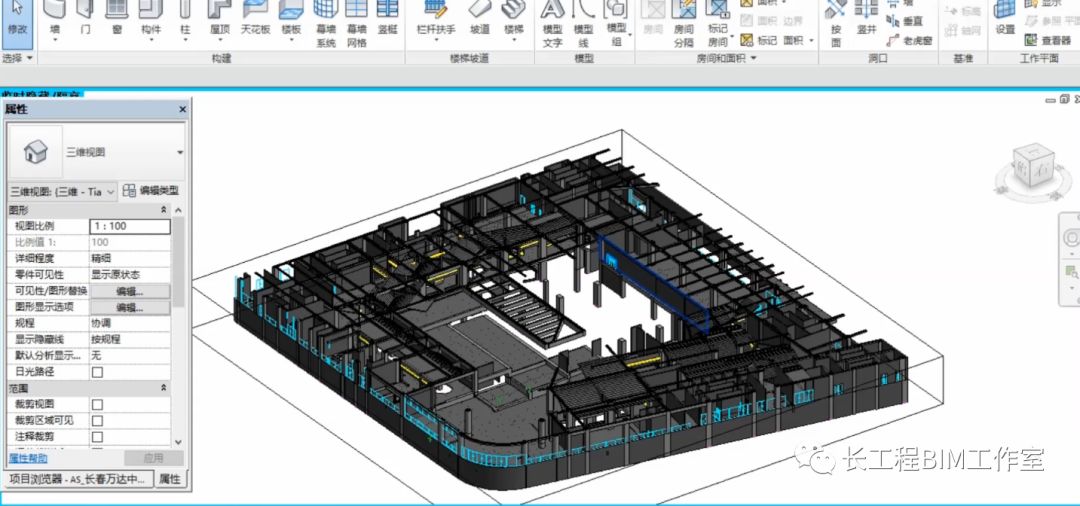
Task: Select the 模型文字 (Model Text) tool
Action: click(552, 22)
